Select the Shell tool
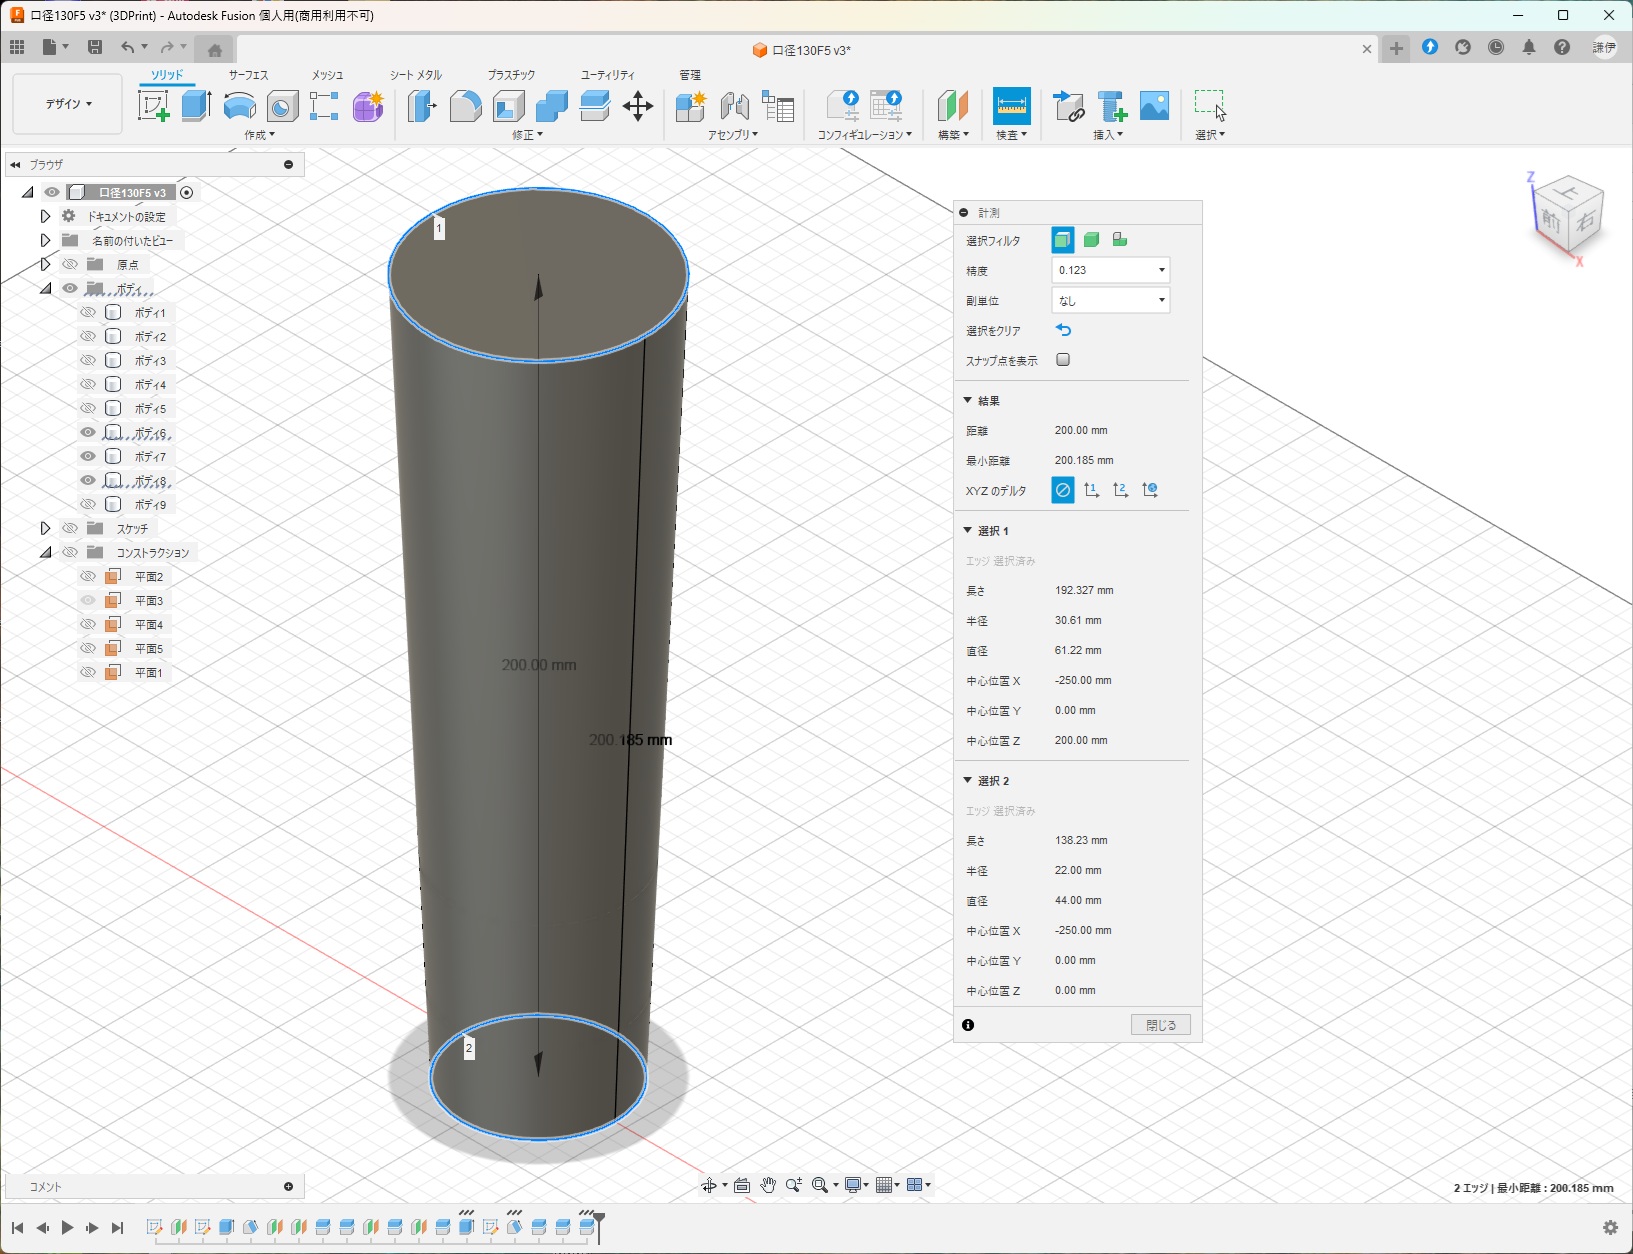The image size is (1633, 1254). click(x=508, y=105)
